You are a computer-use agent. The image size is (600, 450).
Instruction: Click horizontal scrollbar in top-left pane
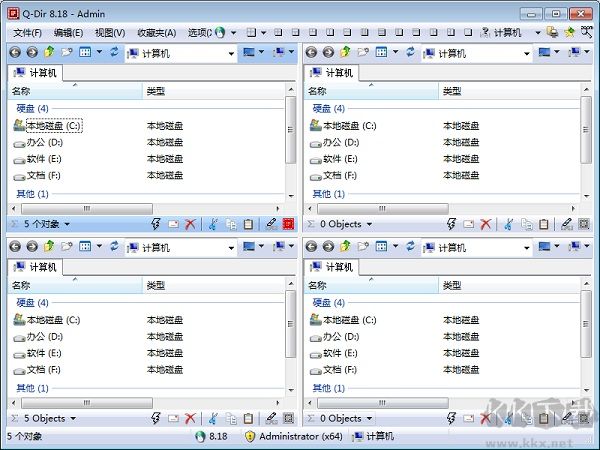[x=87, y=209]
